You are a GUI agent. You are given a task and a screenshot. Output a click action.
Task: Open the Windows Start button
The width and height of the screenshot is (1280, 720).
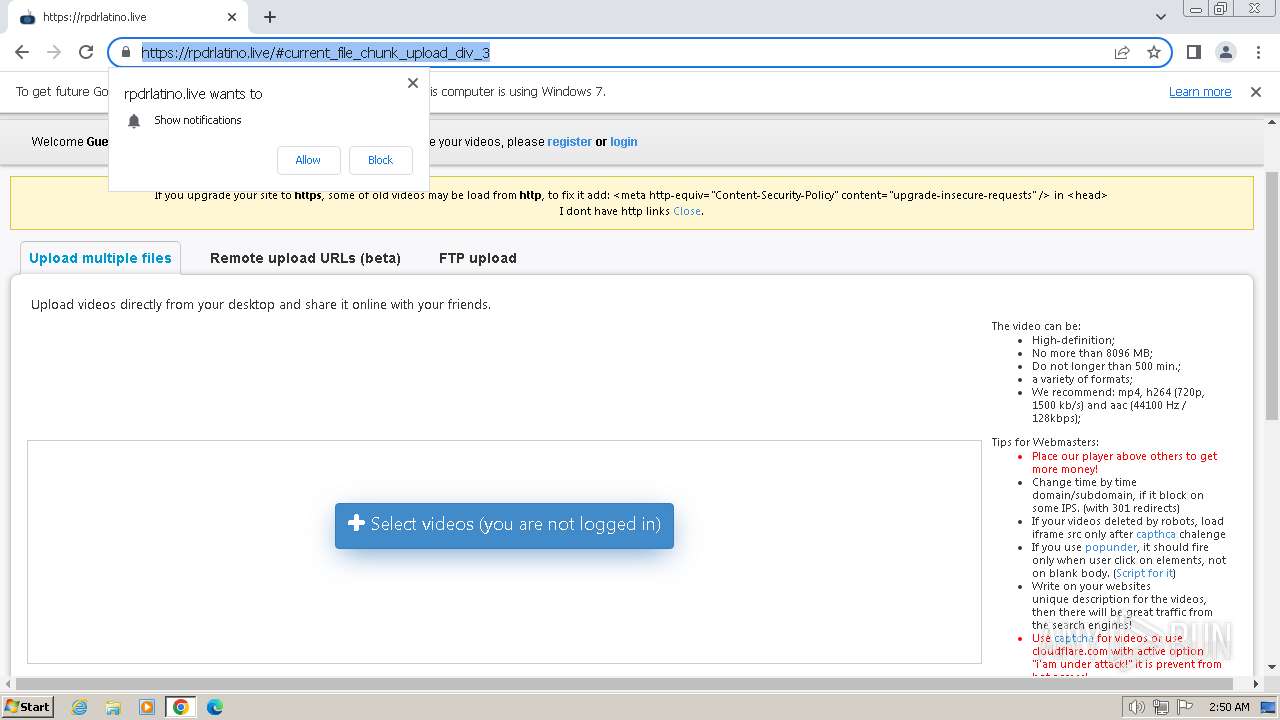tap(27, 706)
